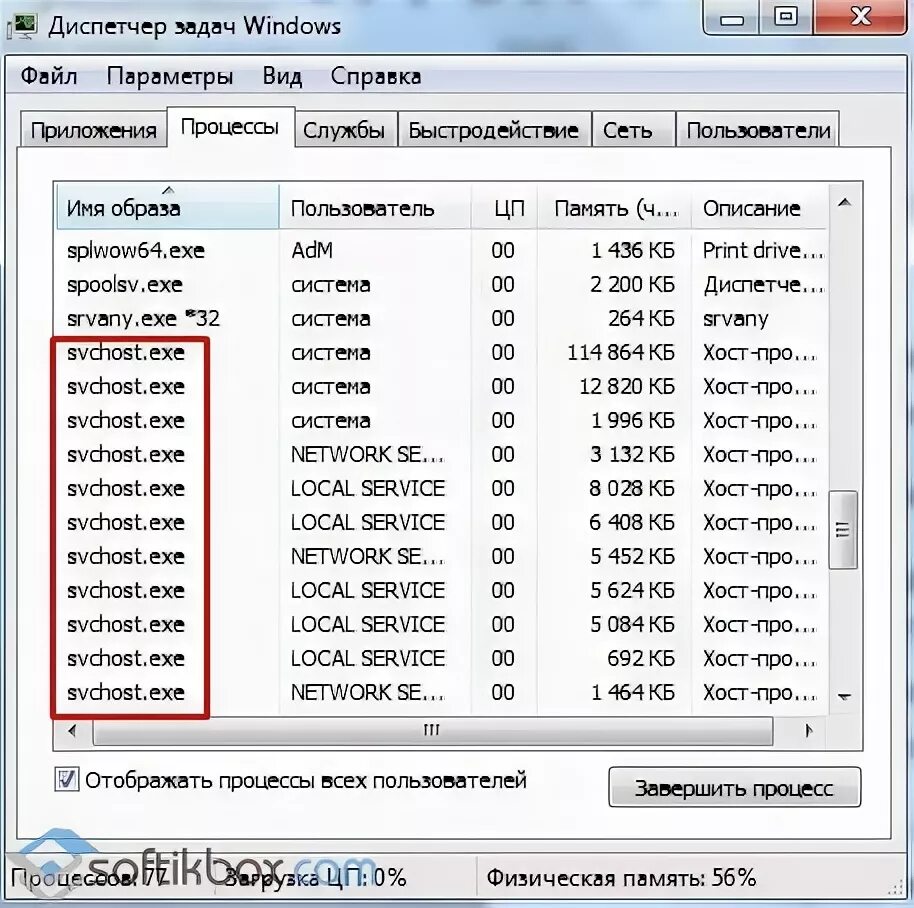Select svchost.exe using 5 452 КБ
Image resolution: width=914 pixels, height=908 pixels.
pos(441,556)
